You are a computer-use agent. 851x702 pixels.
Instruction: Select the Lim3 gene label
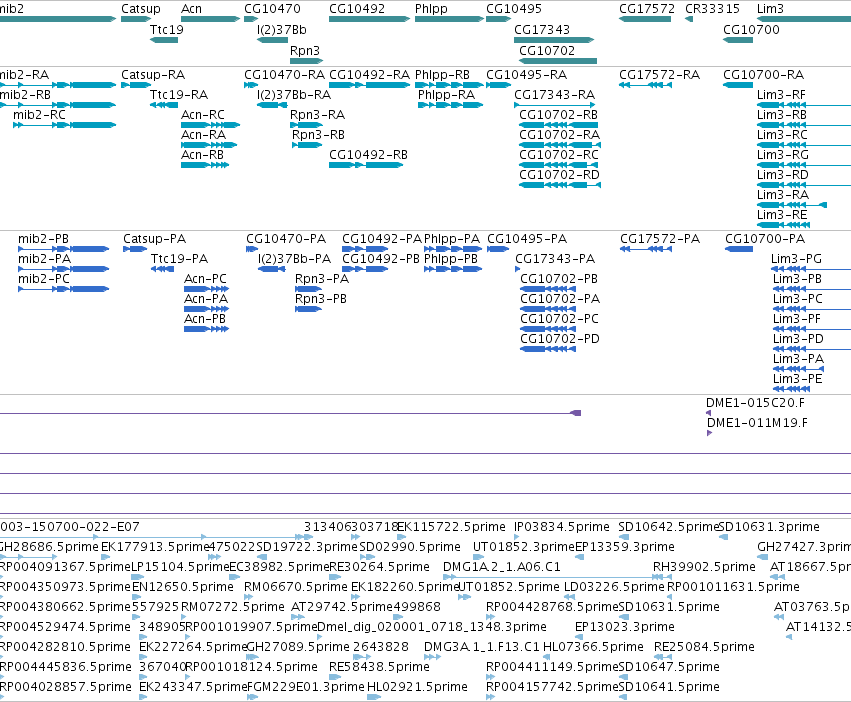click(x=770, y=9)
